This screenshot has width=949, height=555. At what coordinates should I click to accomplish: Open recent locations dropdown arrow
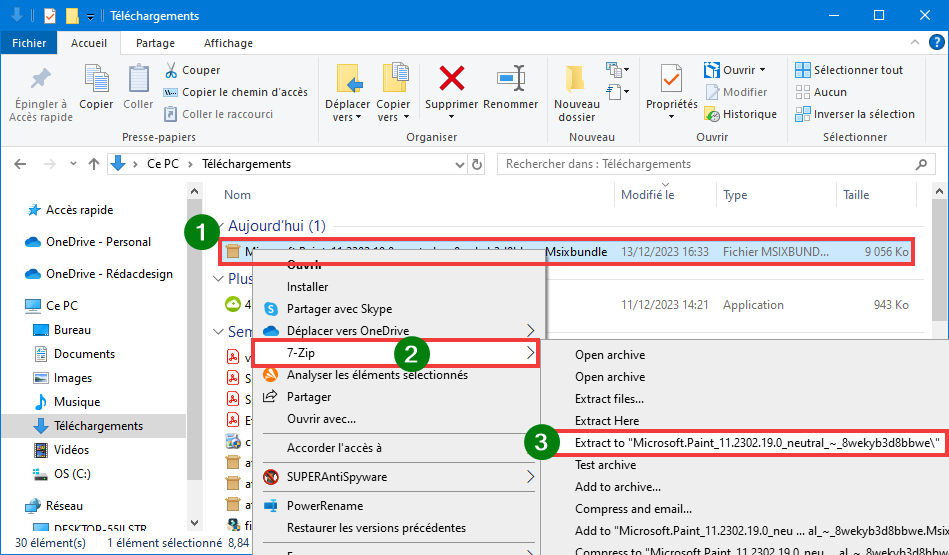73,164
